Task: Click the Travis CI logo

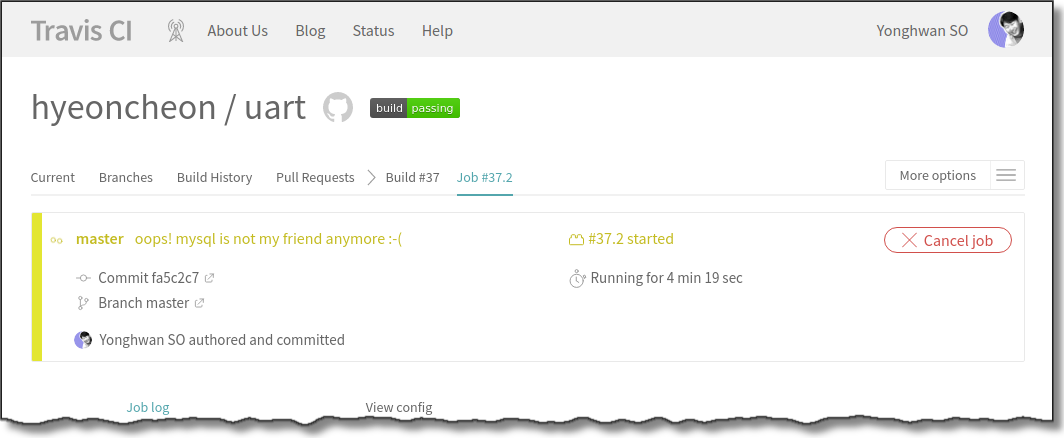Action: click(81, 31)
